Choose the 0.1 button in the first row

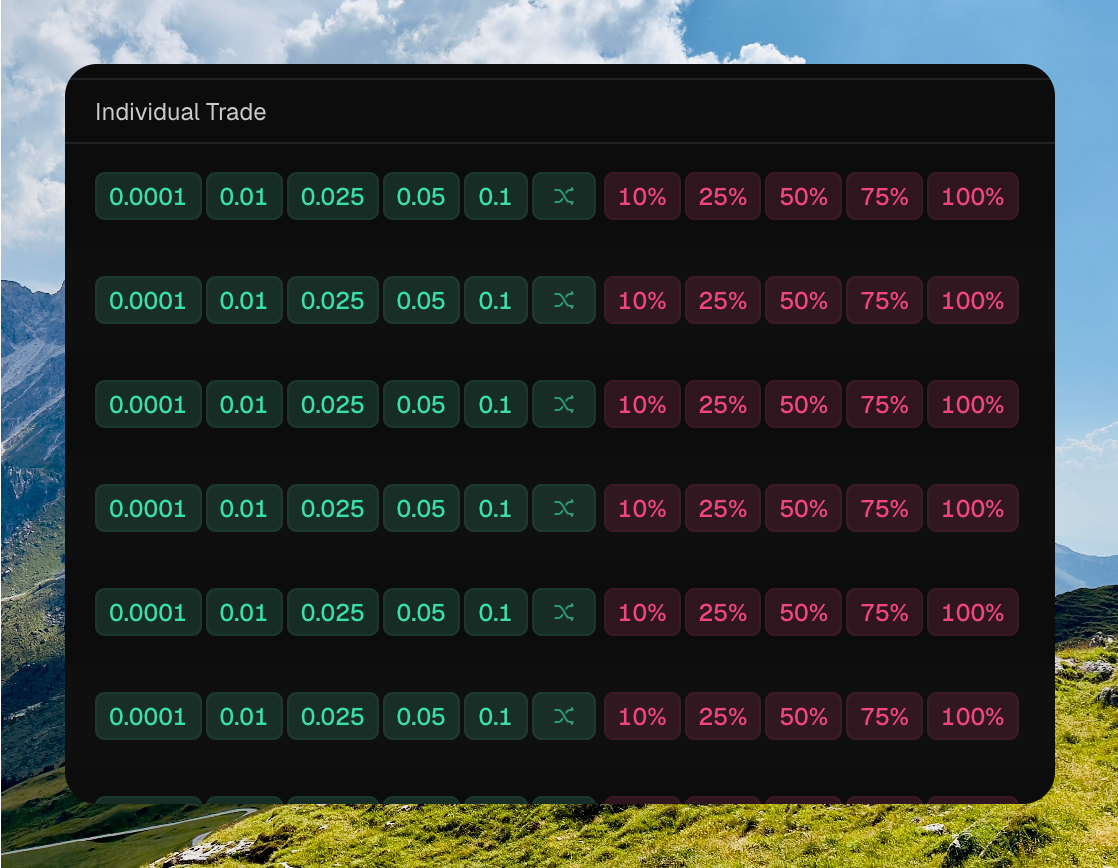coord(496,196)
